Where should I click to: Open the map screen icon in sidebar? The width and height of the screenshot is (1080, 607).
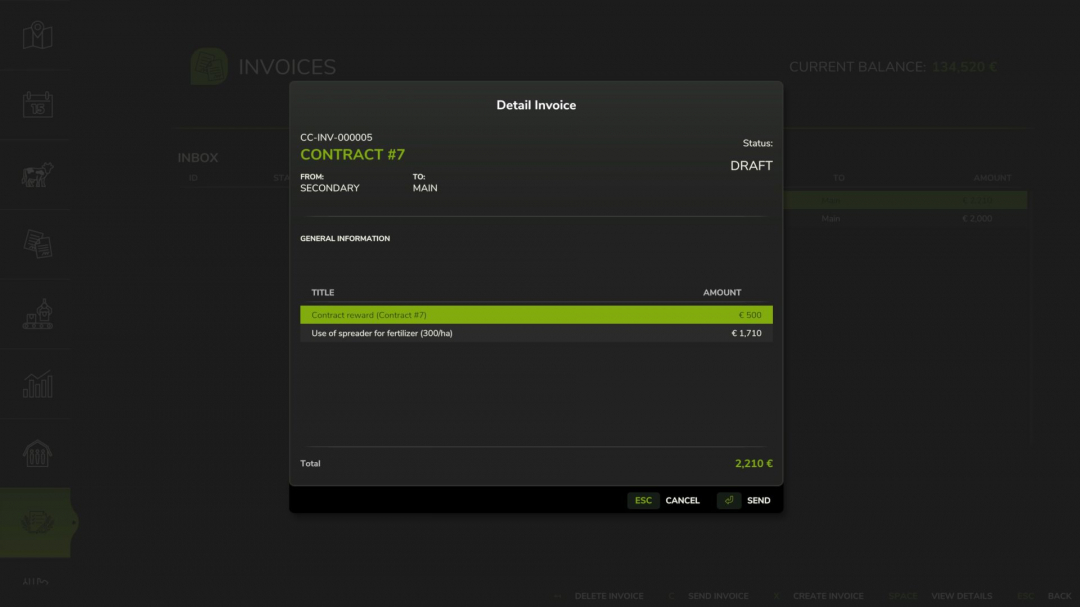(36, 35)
